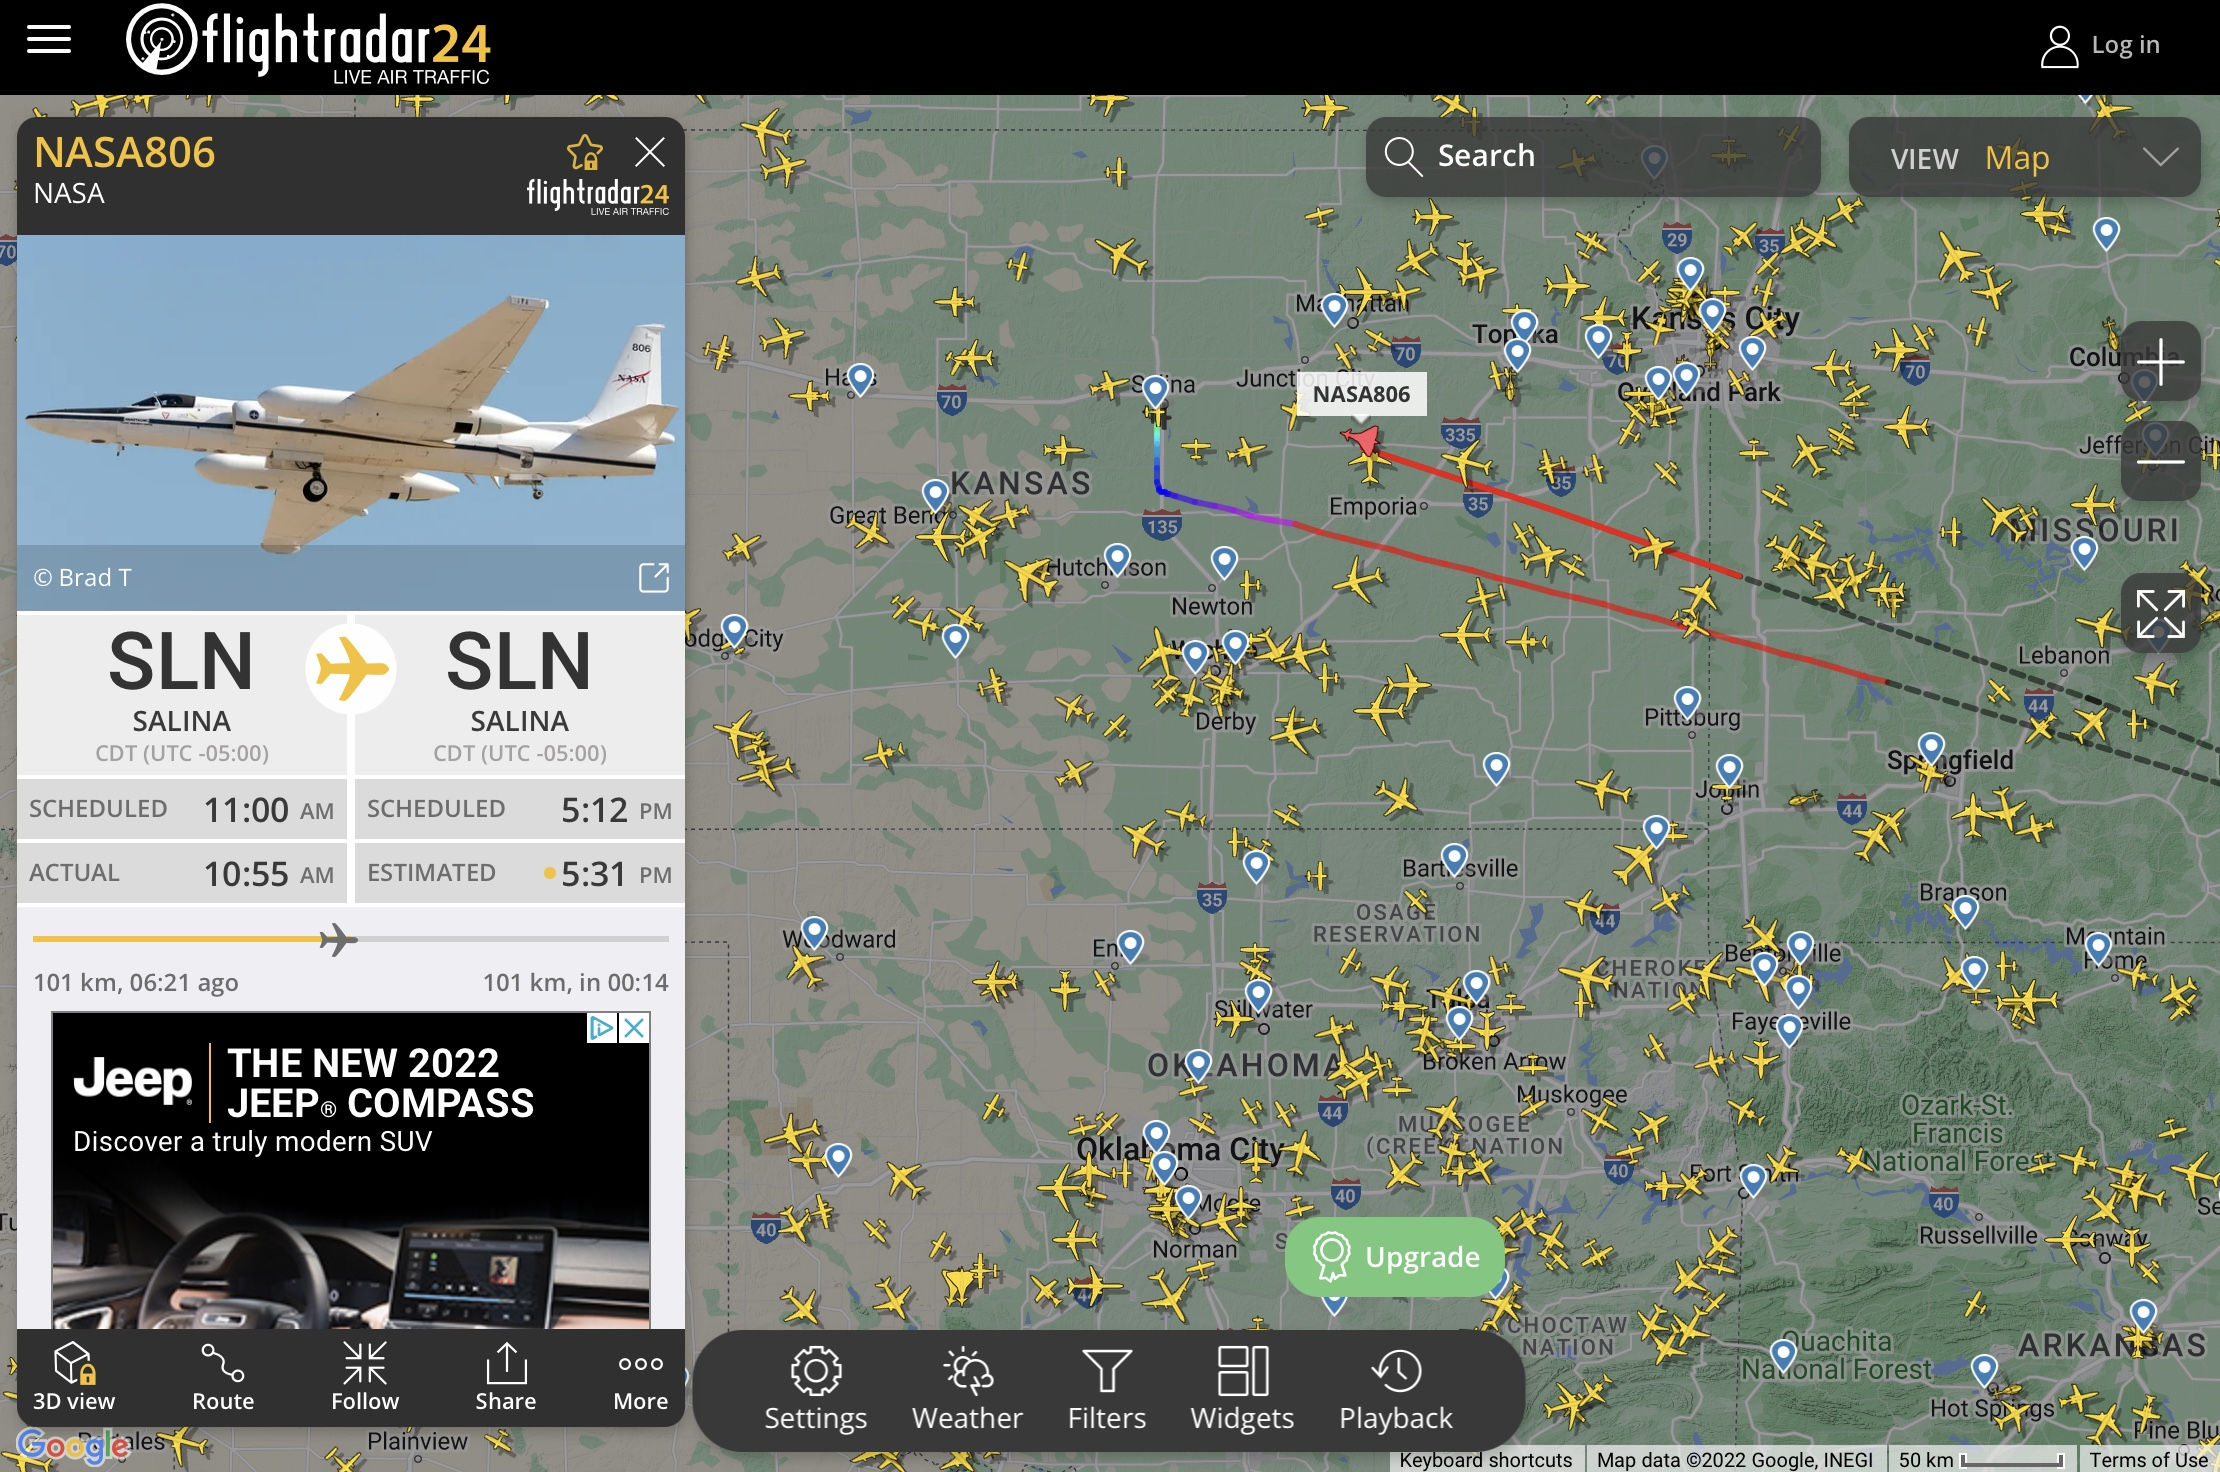Click the flight progress bar

click(351, 939)
